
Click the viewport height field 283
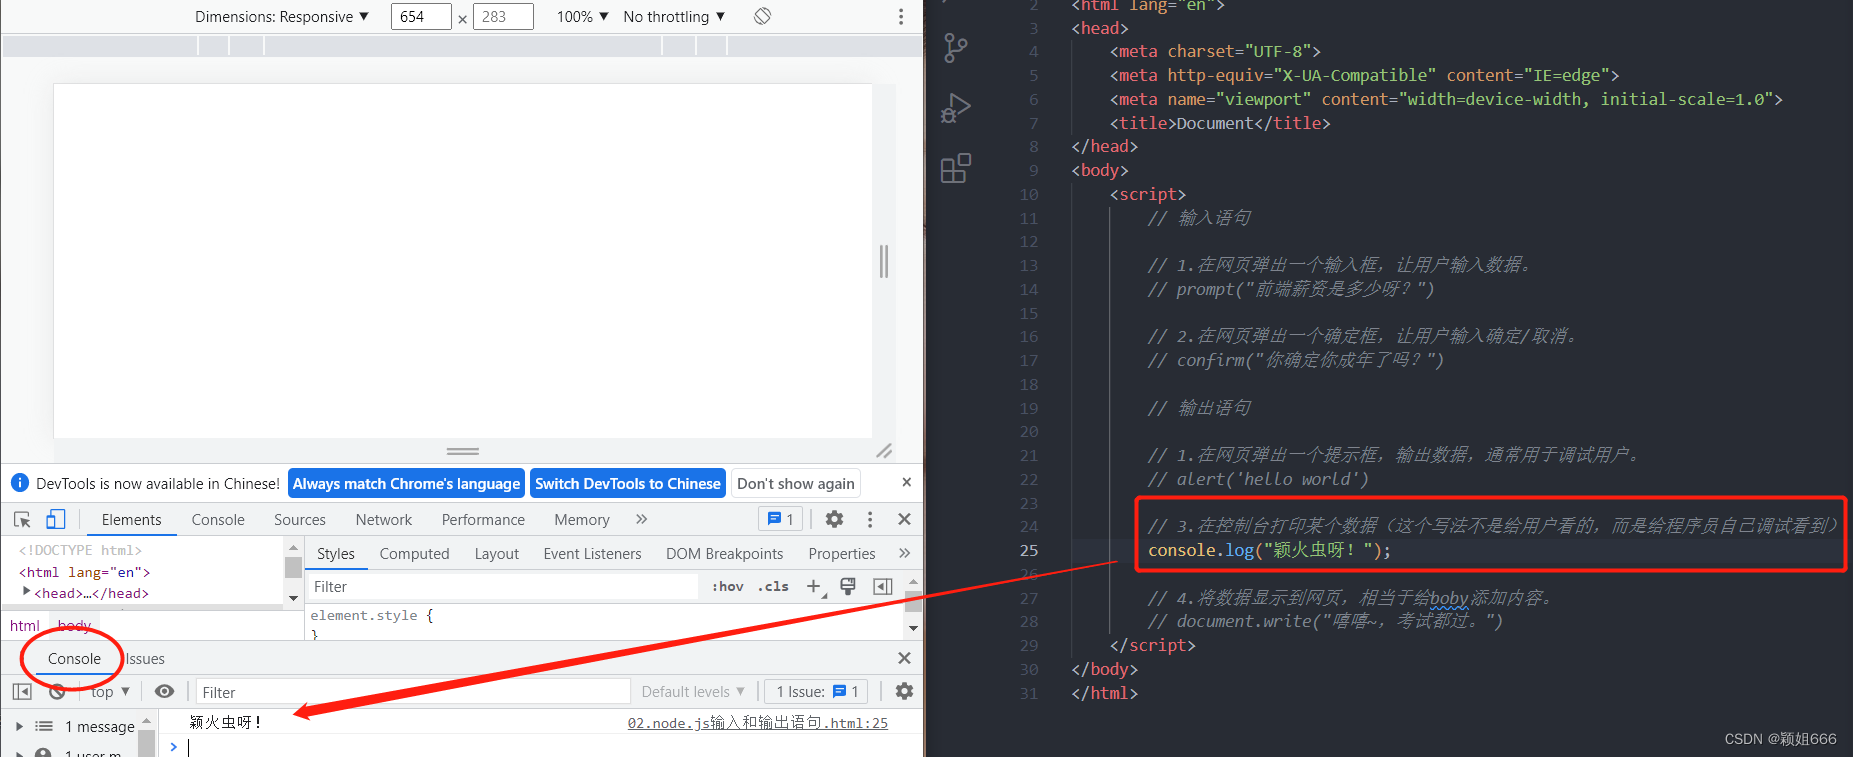point(503,16)
